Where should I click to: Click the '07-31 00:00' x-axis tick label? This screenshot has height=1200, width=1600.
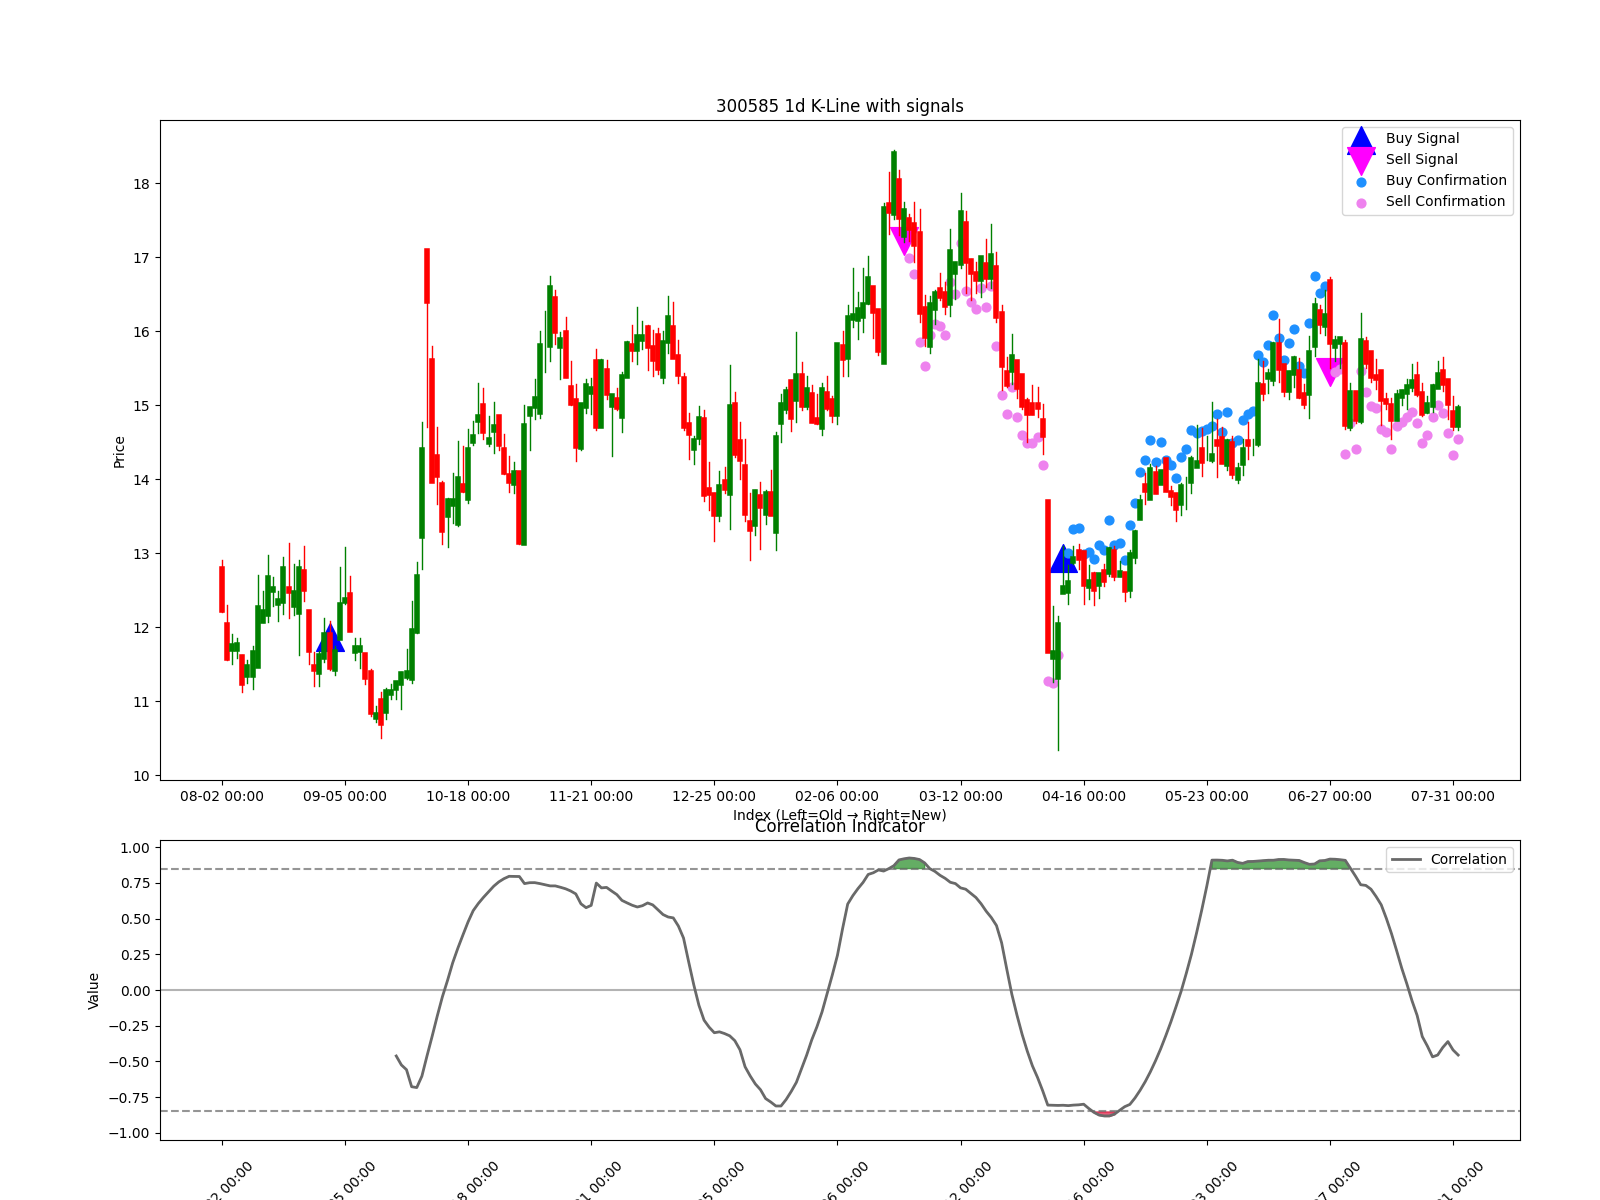point(1453,797)
